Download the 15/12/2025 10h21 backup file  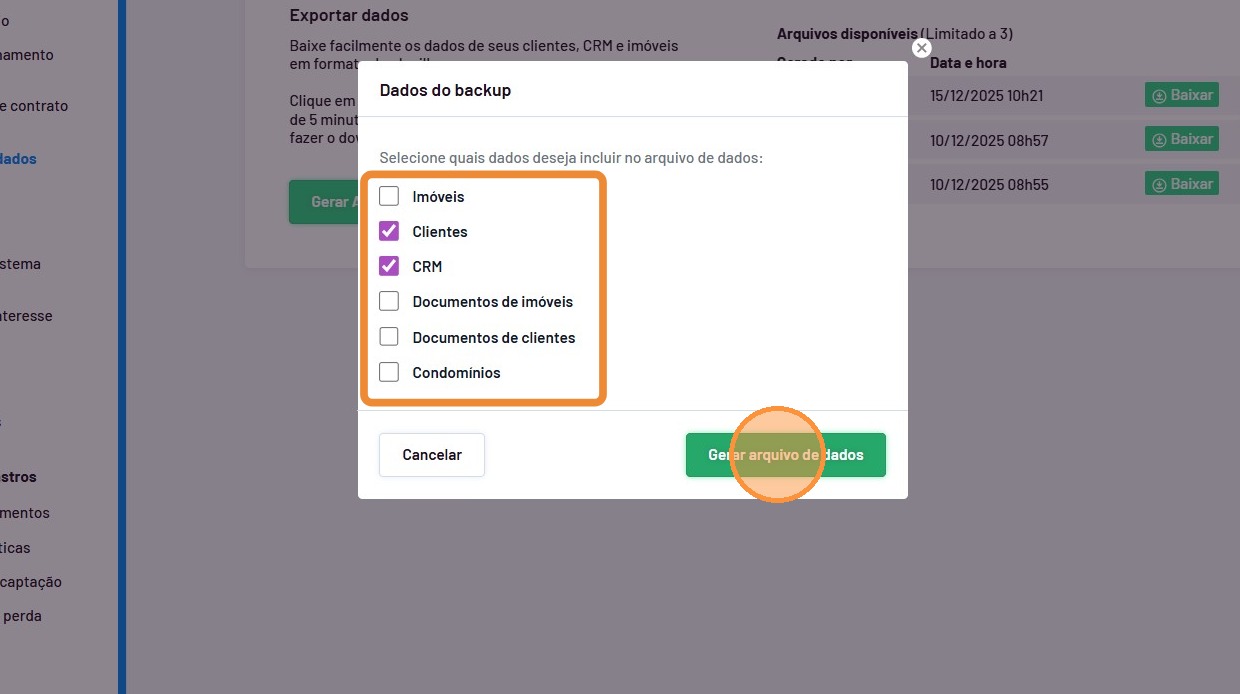(1181, 96)
